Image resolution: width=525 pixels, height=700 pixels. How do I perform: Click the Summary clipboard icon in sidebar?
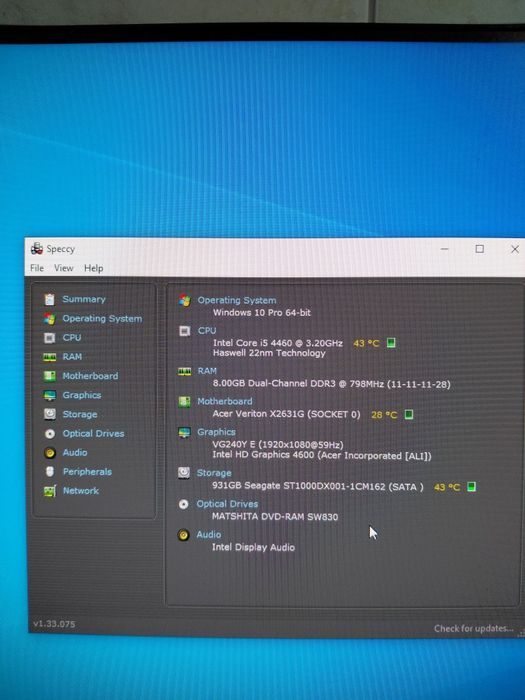(x=50, y=299)
